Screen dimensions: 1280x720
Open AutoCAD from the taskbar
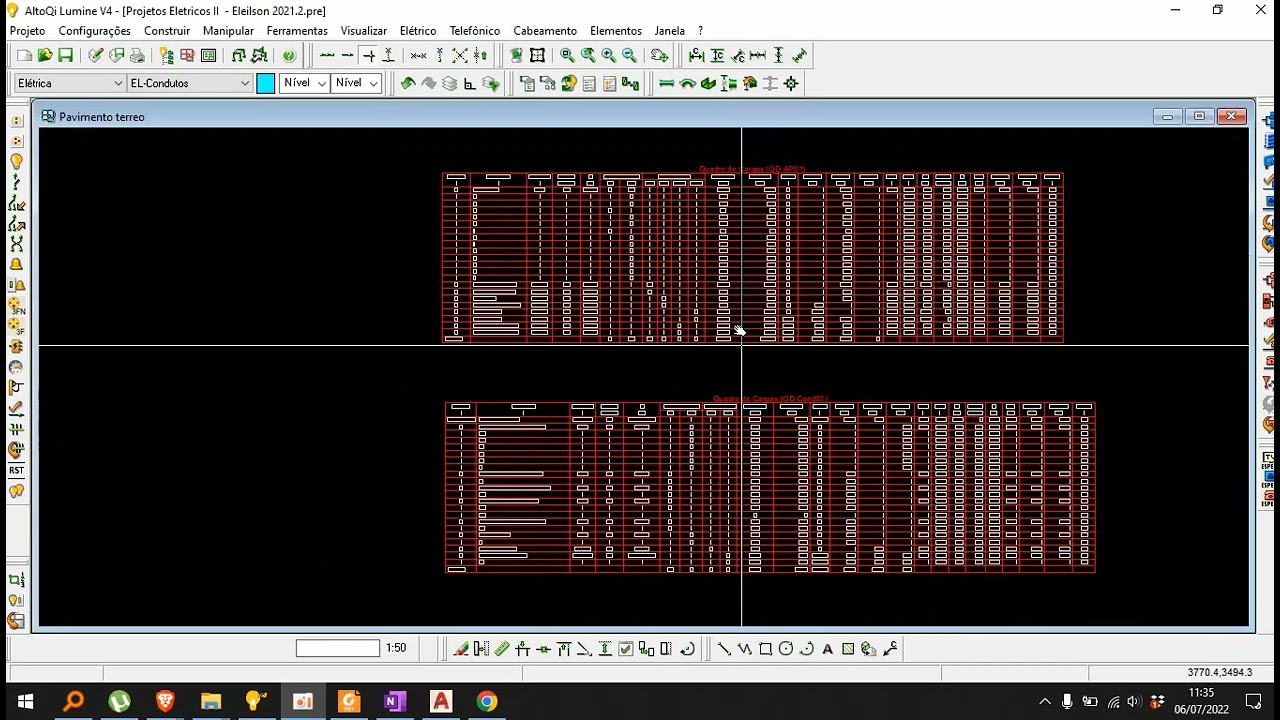pyautogui.click(x=440, y=701)
